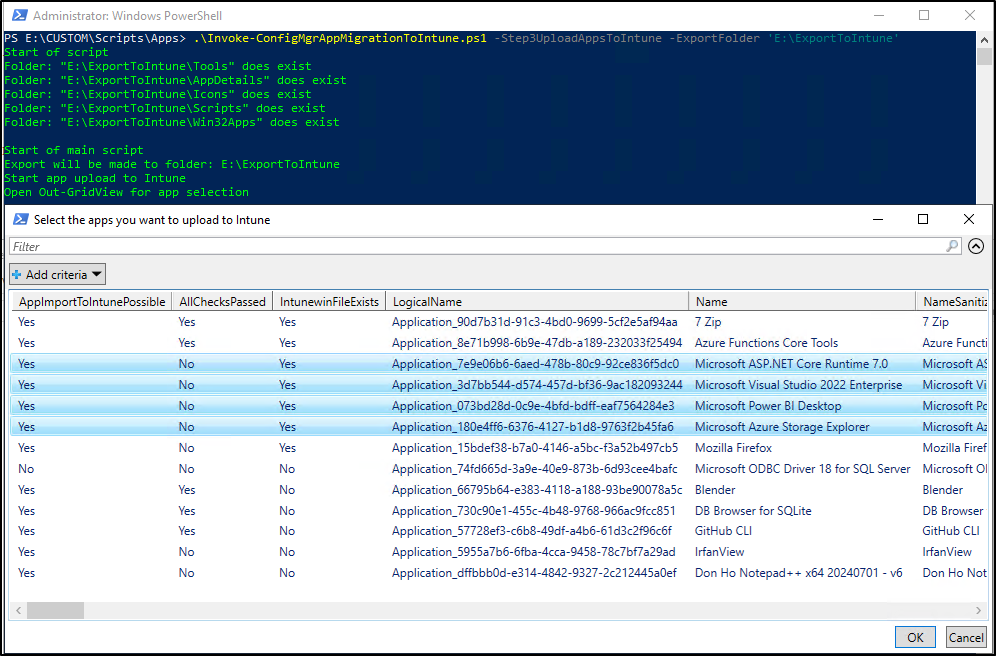Sort by LogicalName column header
This screenshot has height=656, width=996.
point(537,302)
